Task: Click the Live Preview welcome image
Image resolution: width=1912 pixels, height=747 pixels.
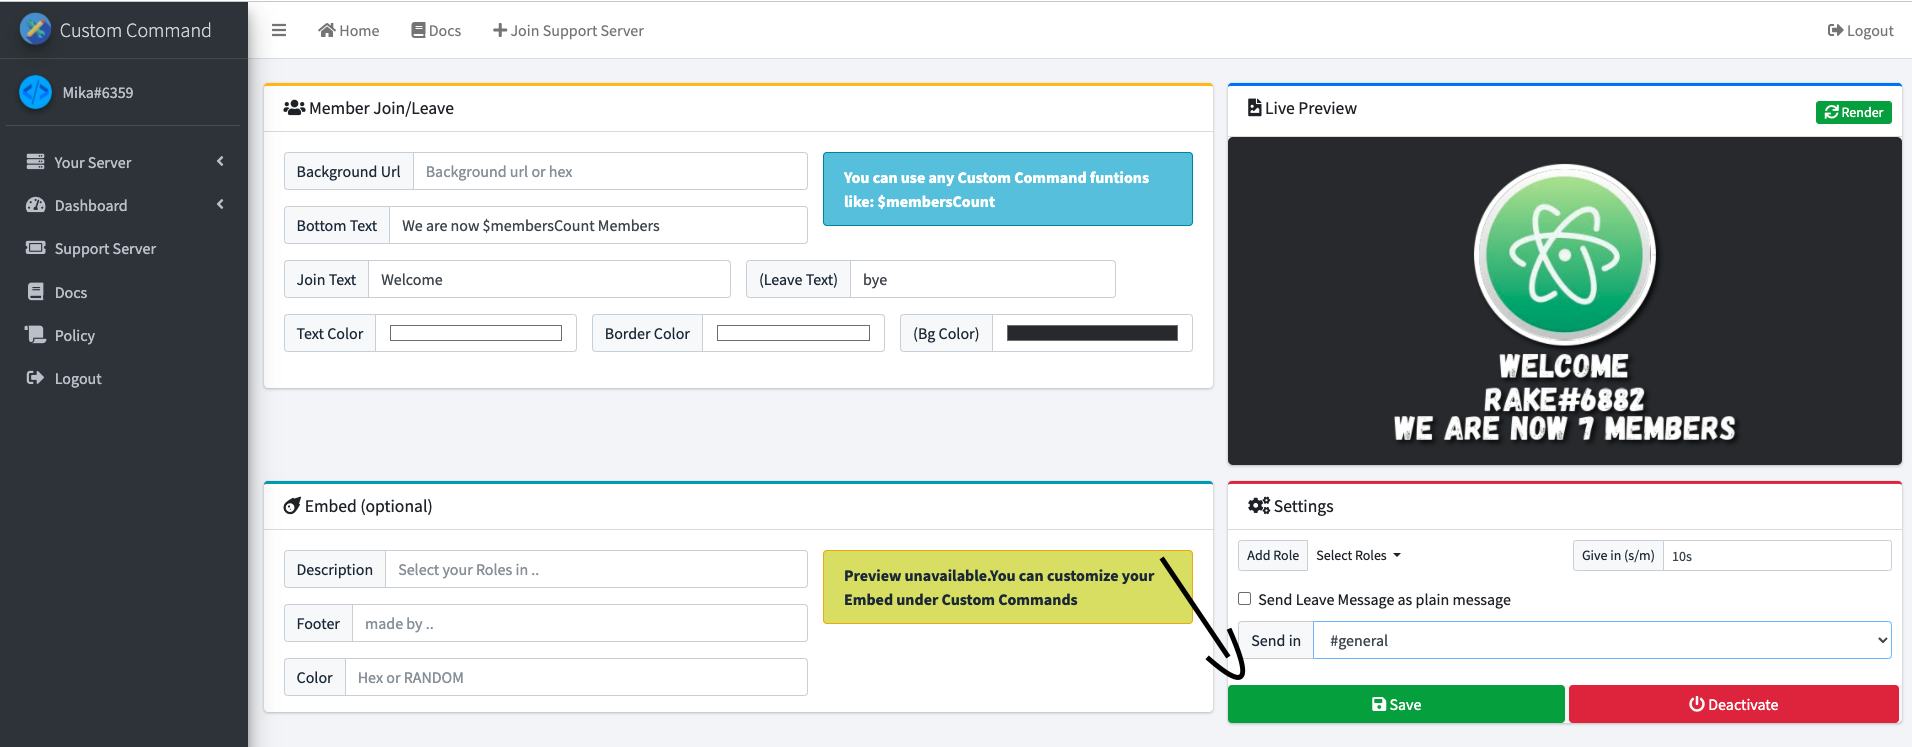Action: point(1565,301)
